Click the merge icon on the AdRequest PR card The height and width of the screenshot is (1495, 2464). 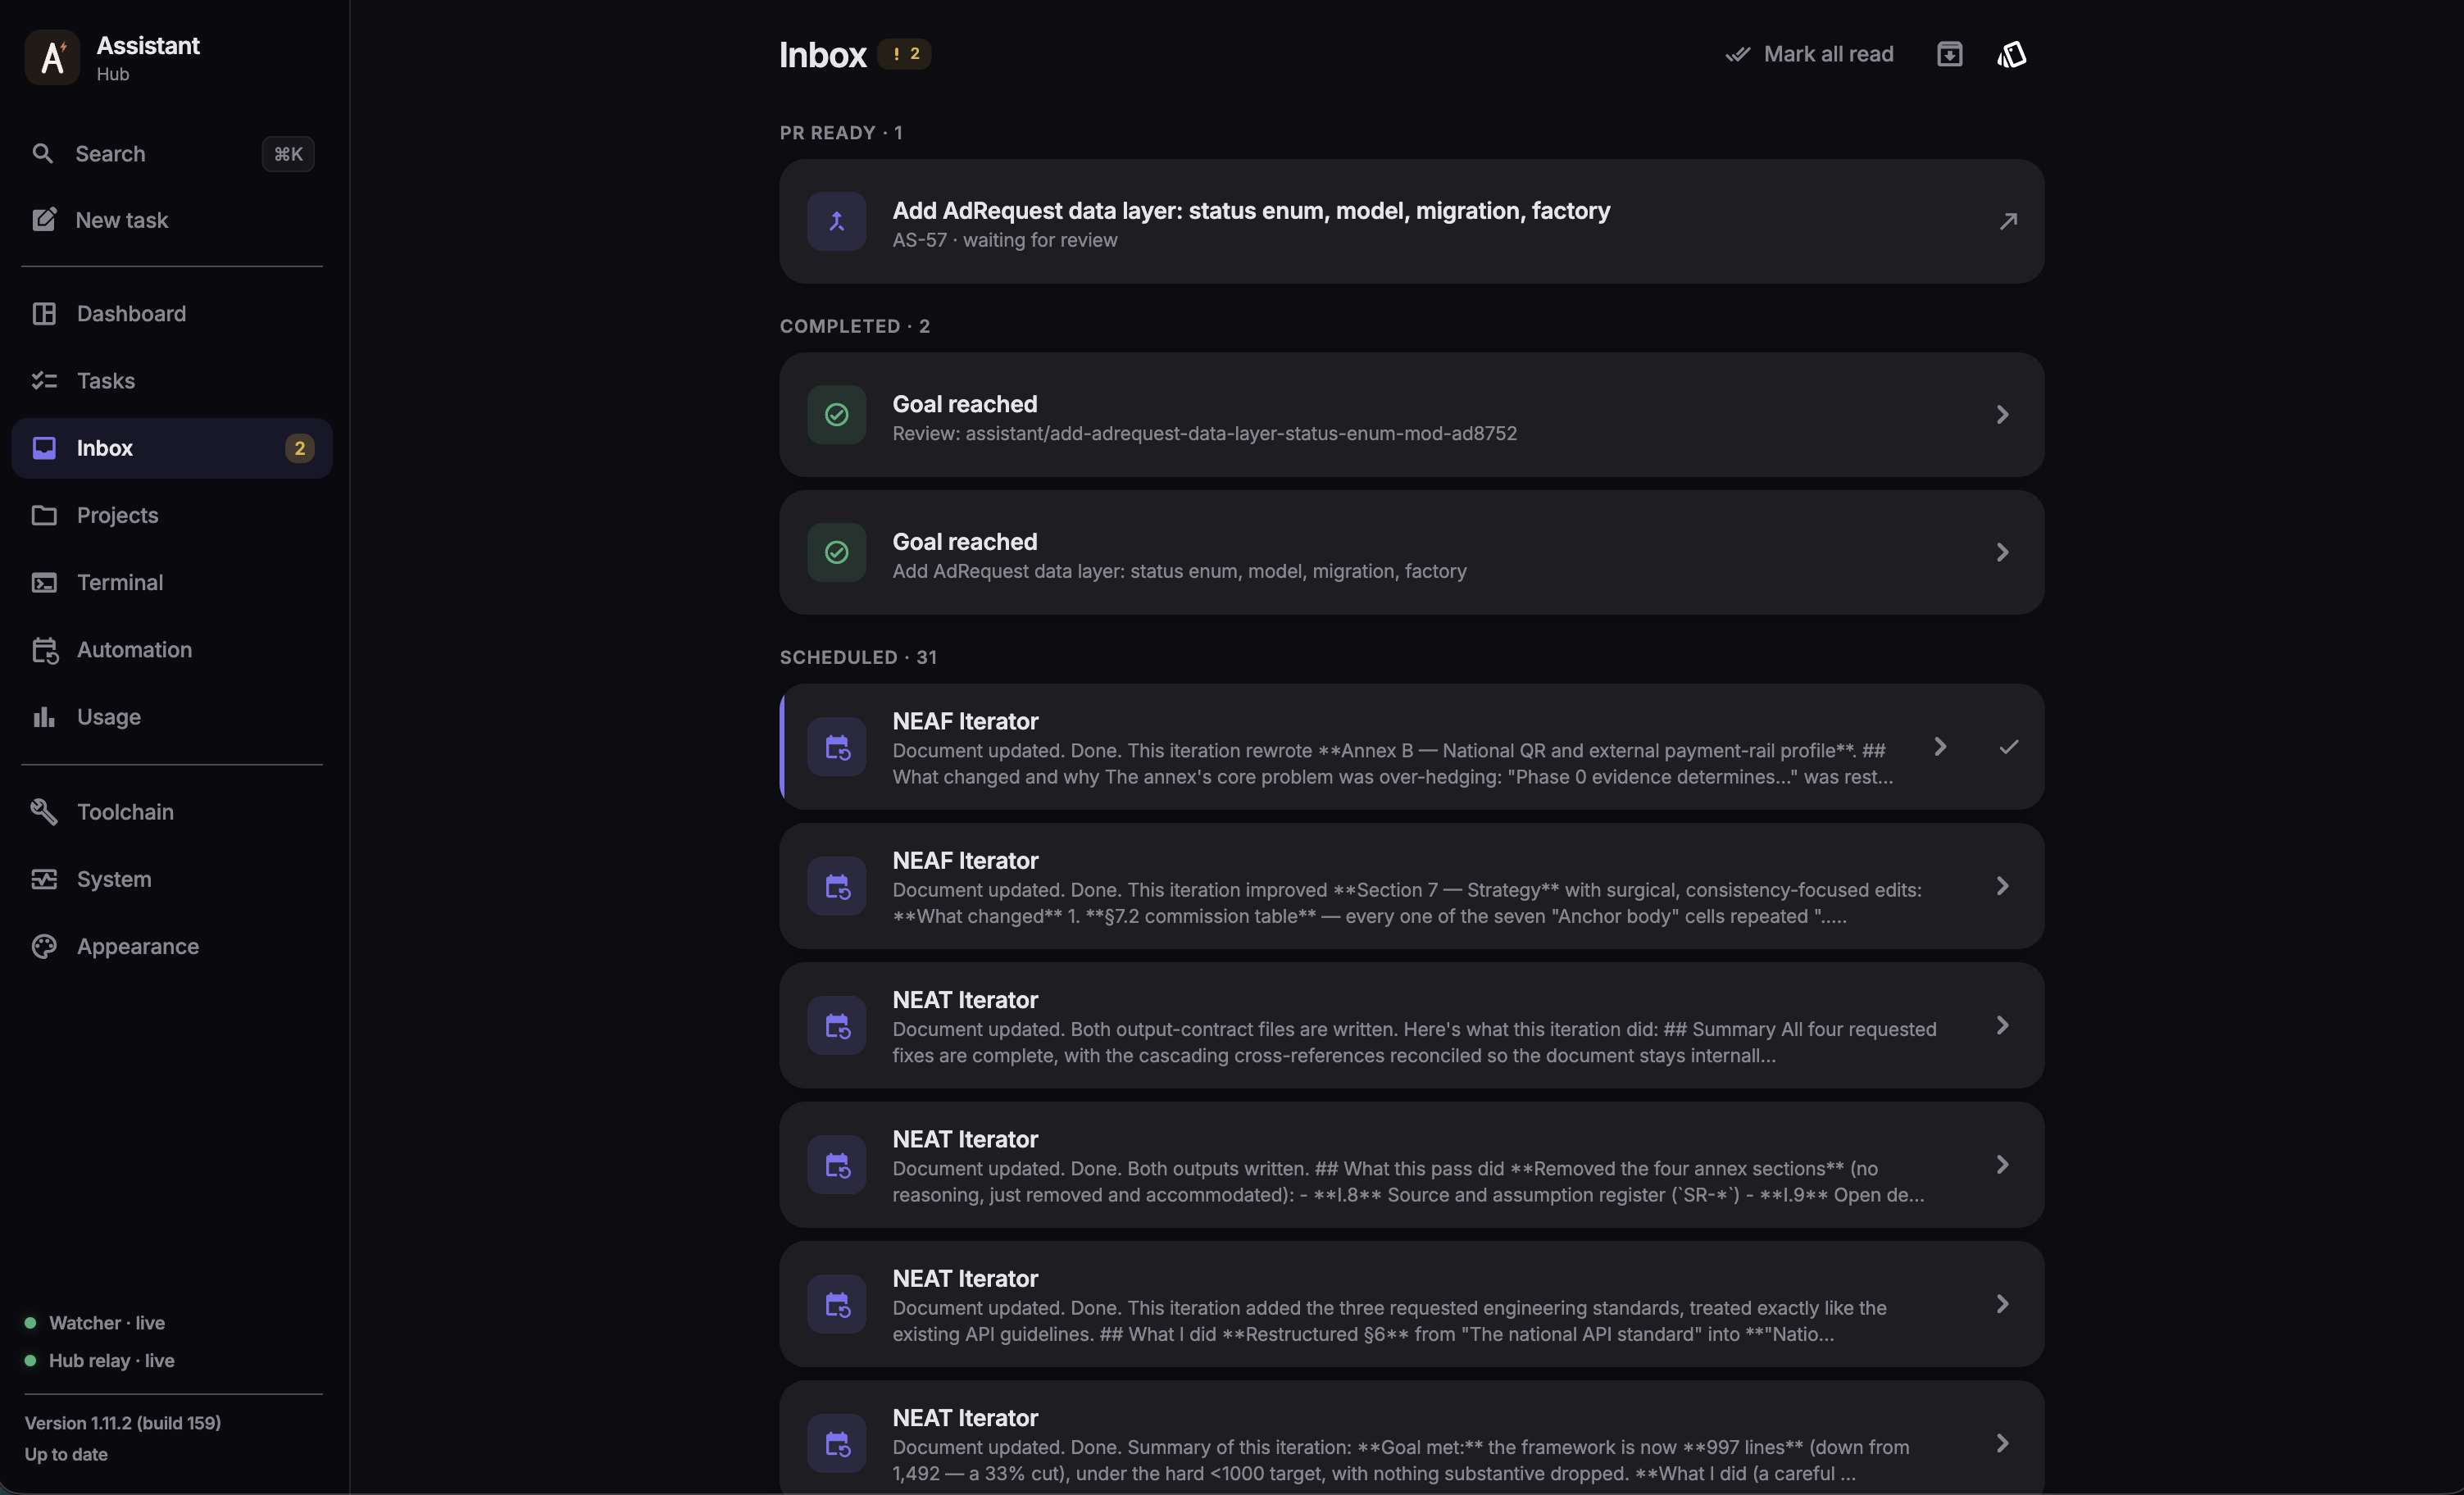tap(836, 221)
